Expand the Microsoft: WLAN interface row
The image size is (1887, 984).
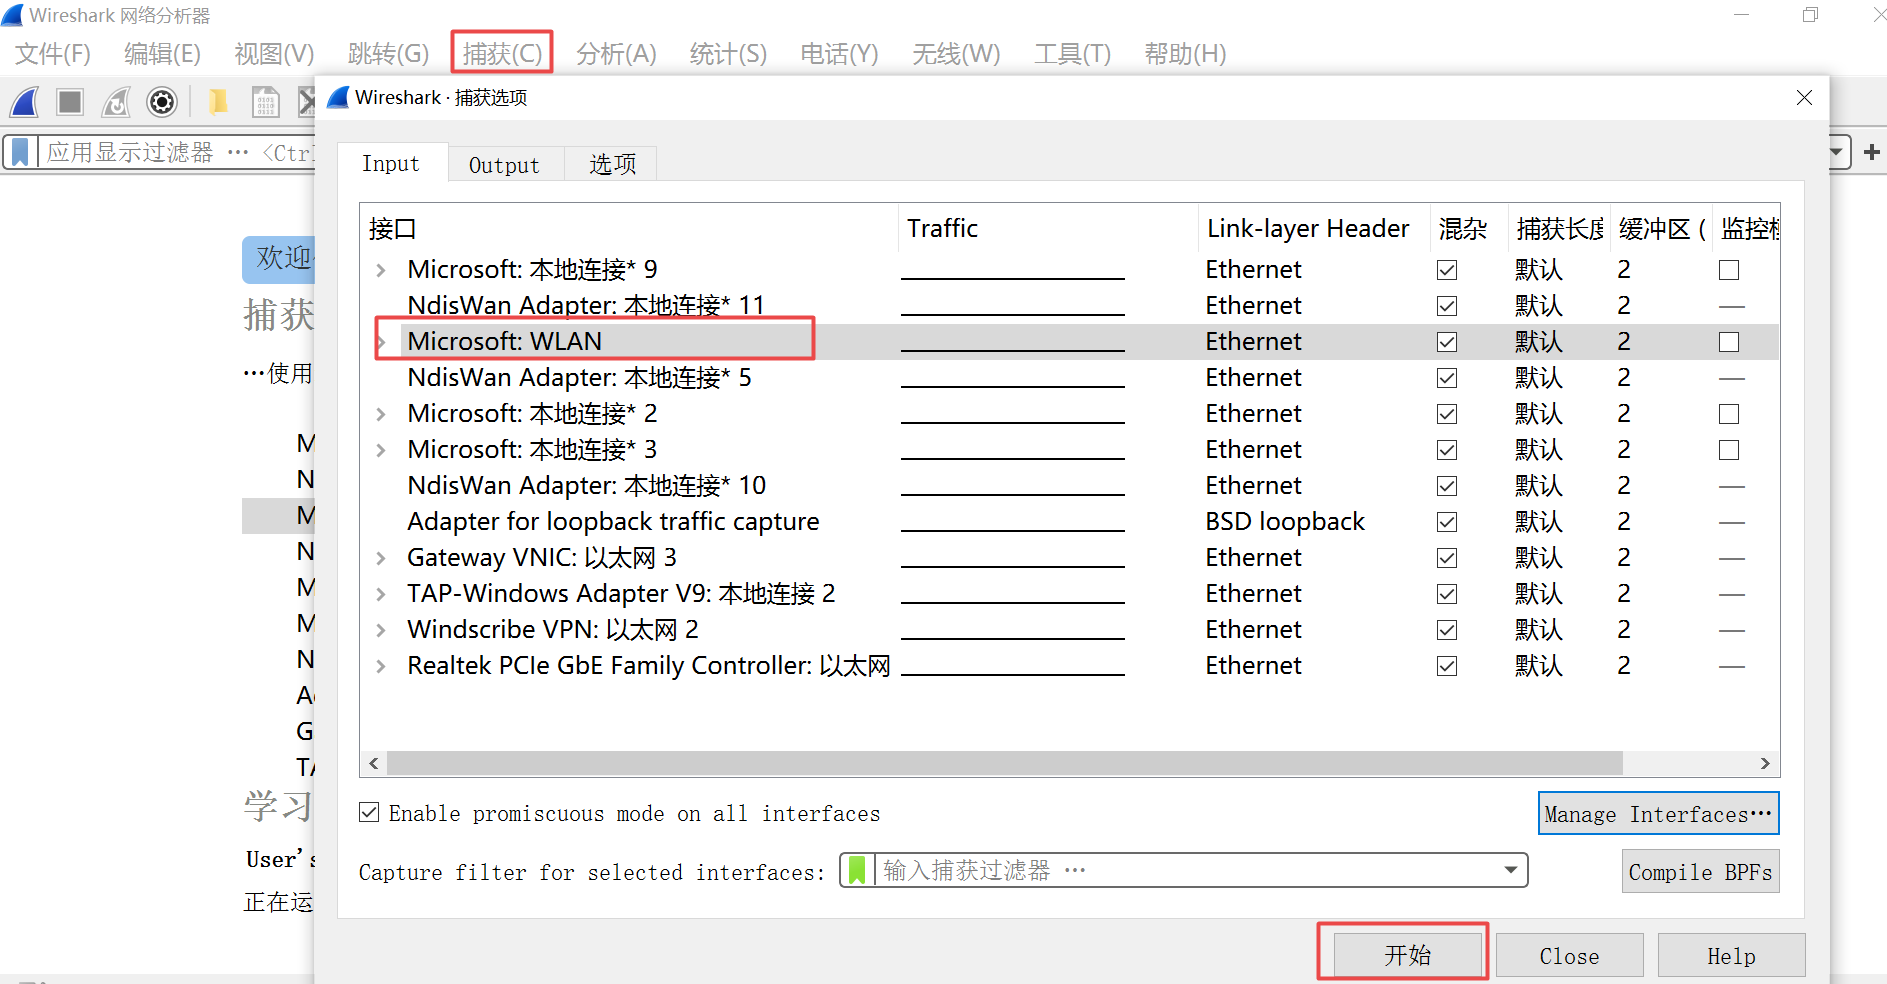pyautogui.click(x=381, y=342)
